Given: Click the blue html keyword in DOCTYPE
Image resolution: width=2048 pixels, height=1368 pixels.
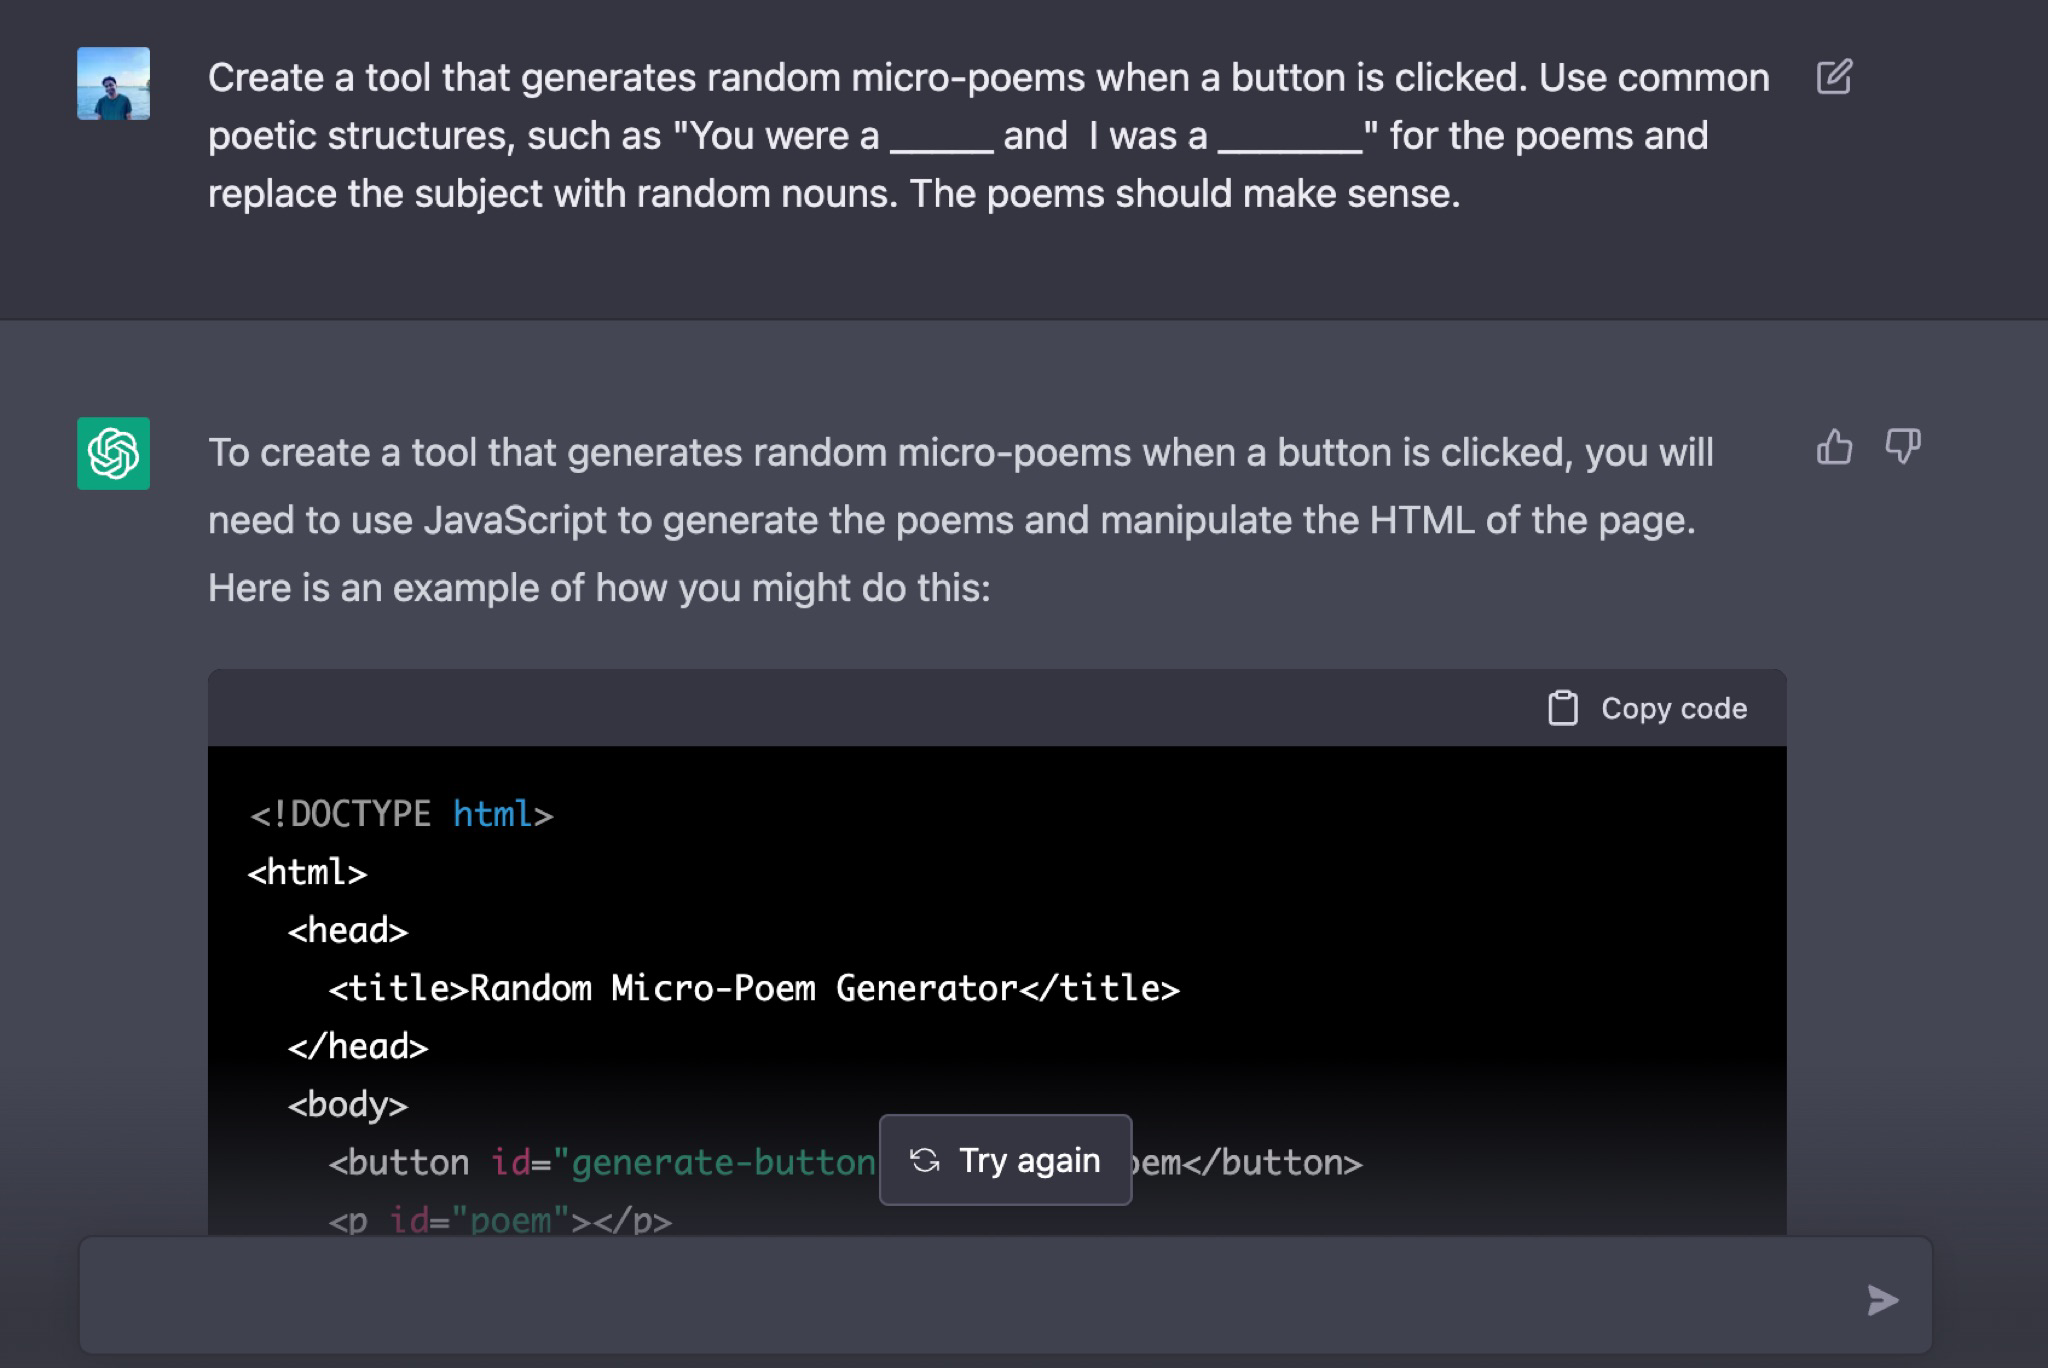Looking at the screenshot, I should click(x=492, y=815).
